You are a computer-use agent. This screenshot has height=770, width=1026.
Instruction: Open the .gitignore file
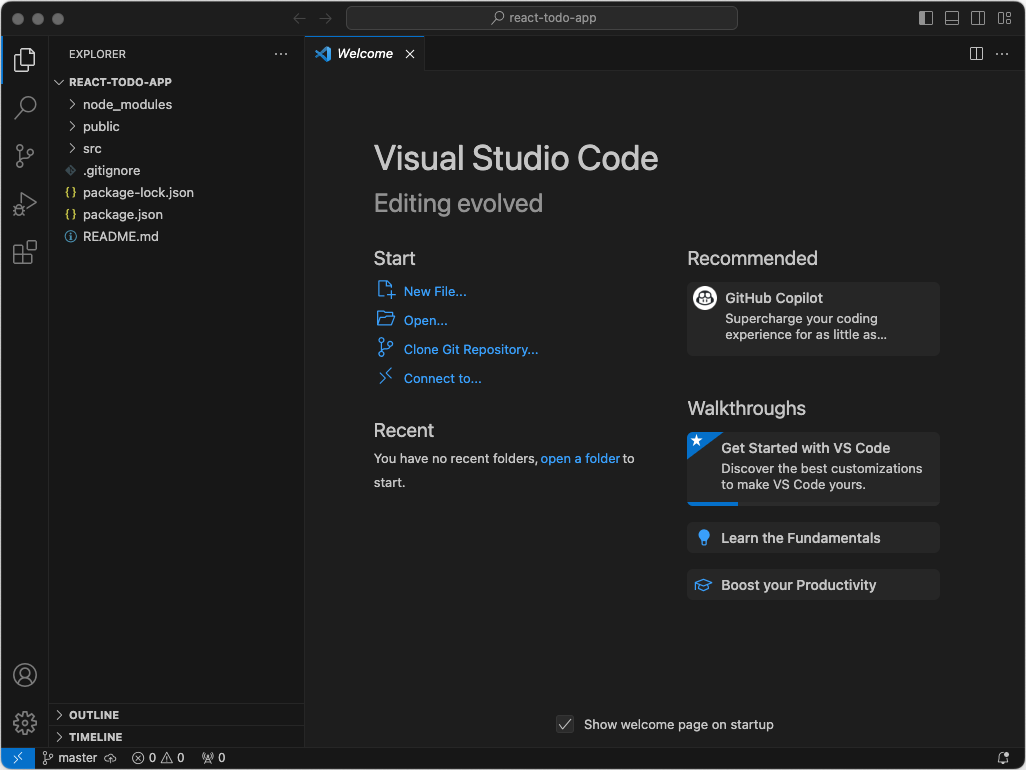pos(176,170)
